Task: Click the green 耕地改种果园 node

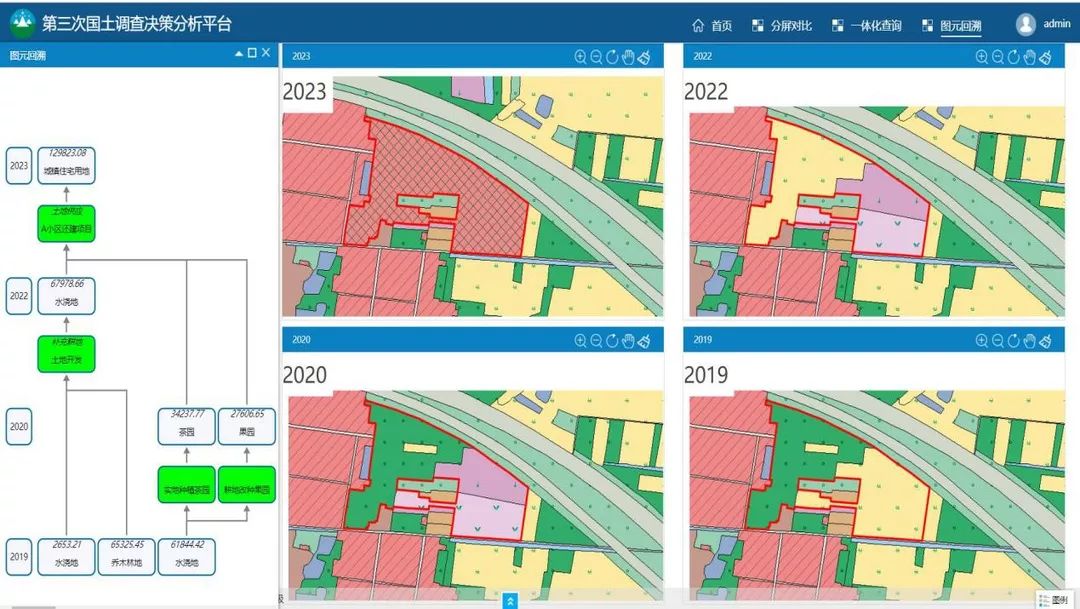Action: (247, 484)
